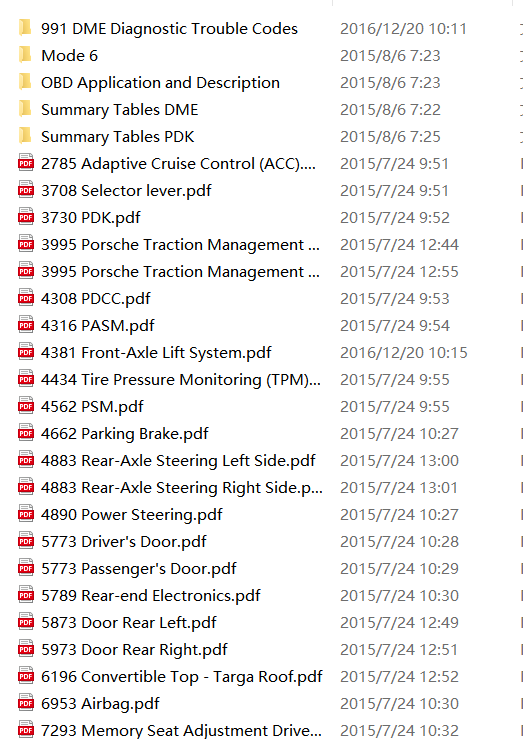The height and width of the screenshot is (748, 523).
Task: Click PDF icon of 5773 Passenger's Door.pdf
Action: 26,568
